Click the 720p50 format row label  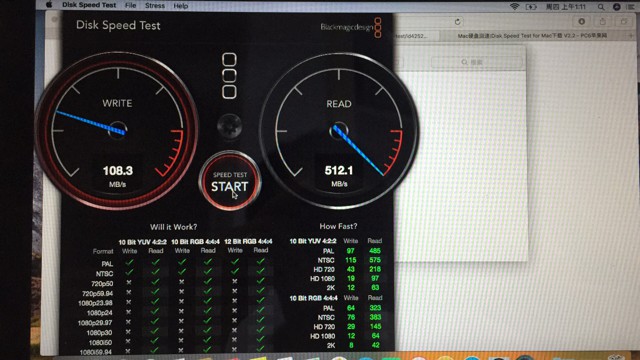tap(102, 283)
